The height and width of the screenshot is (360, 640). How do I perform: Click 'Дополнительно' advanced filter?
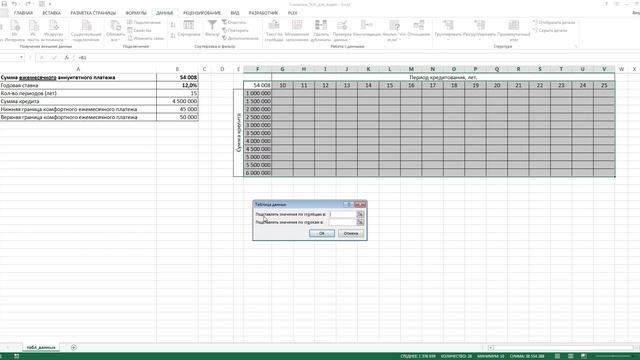point(240,38)
